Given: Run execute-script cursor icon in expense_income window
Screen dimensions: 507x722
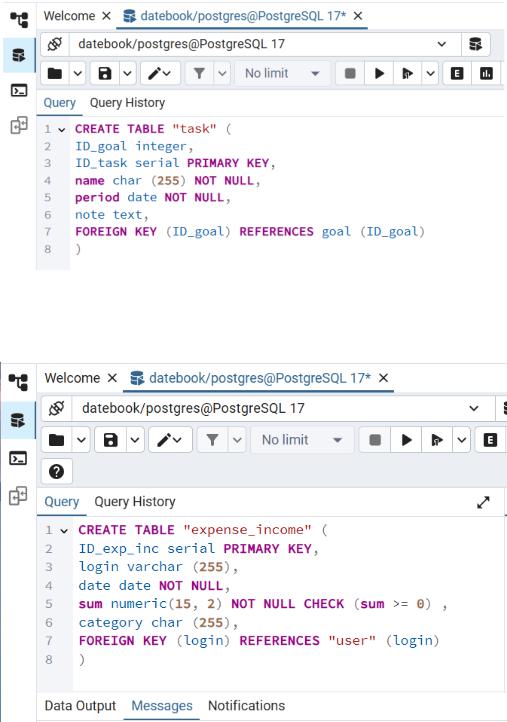Looking at the screenshot, I should (437, 440).
